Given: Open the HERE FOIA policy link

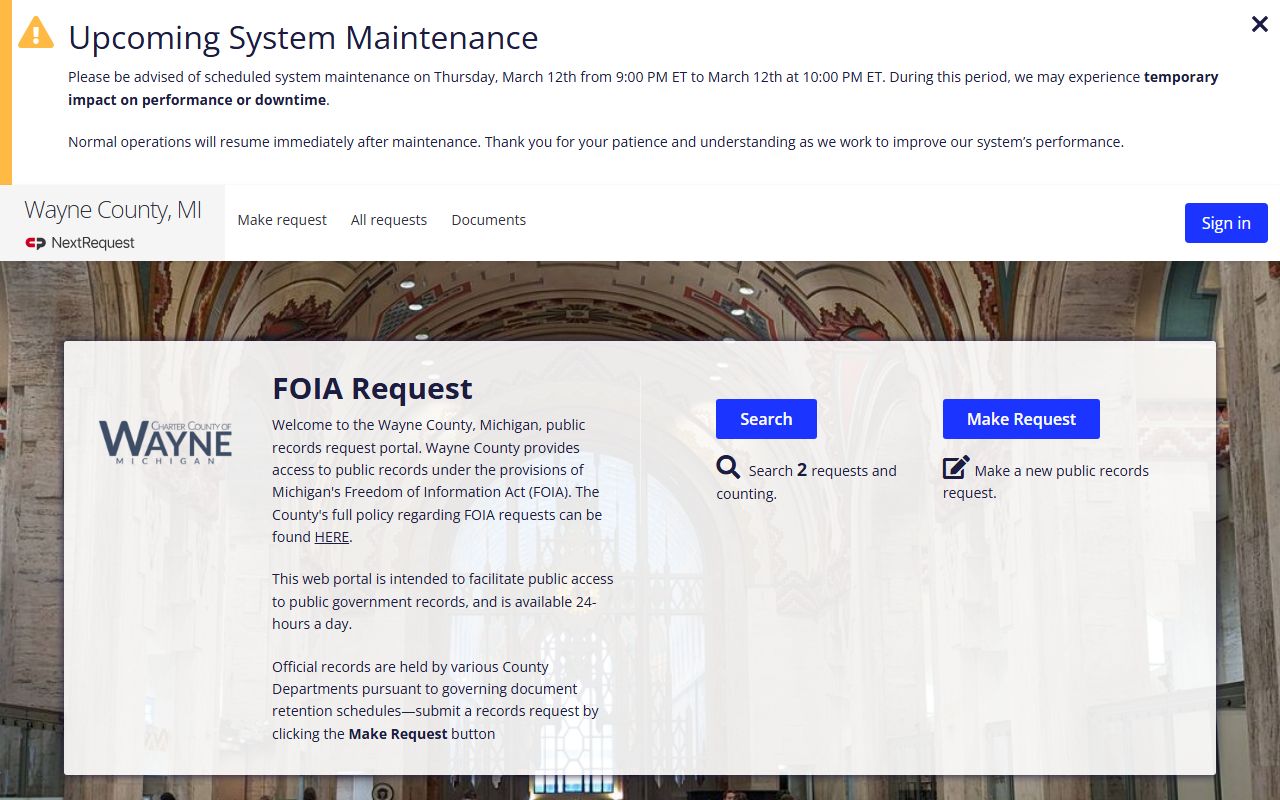Looking at the screenshot, I should coord(332,537).
